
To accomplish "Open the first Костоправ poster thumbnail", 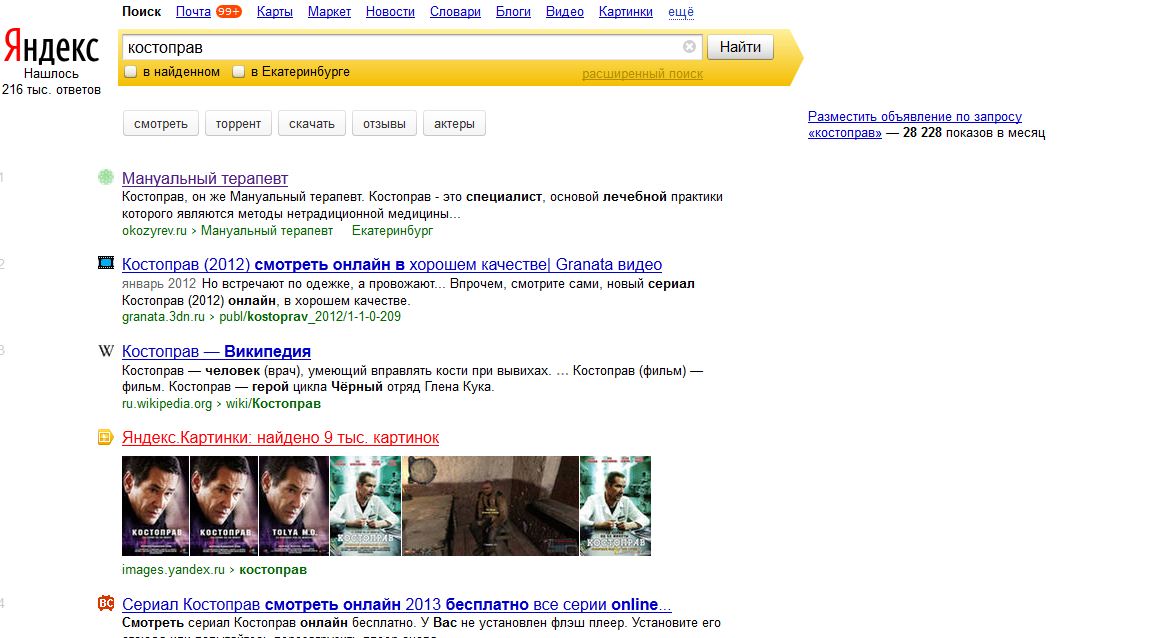I will (155, 506).
